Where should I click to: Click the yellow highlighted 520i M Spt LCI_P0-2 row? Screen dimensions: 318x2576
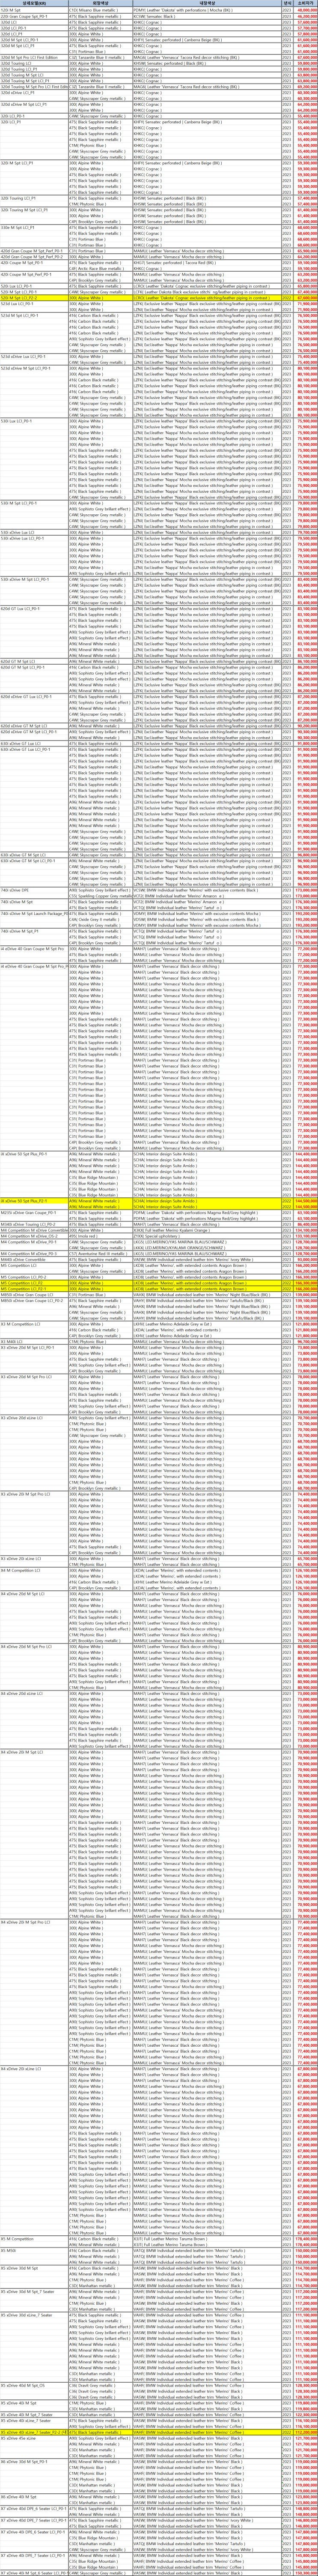[159, 297]
